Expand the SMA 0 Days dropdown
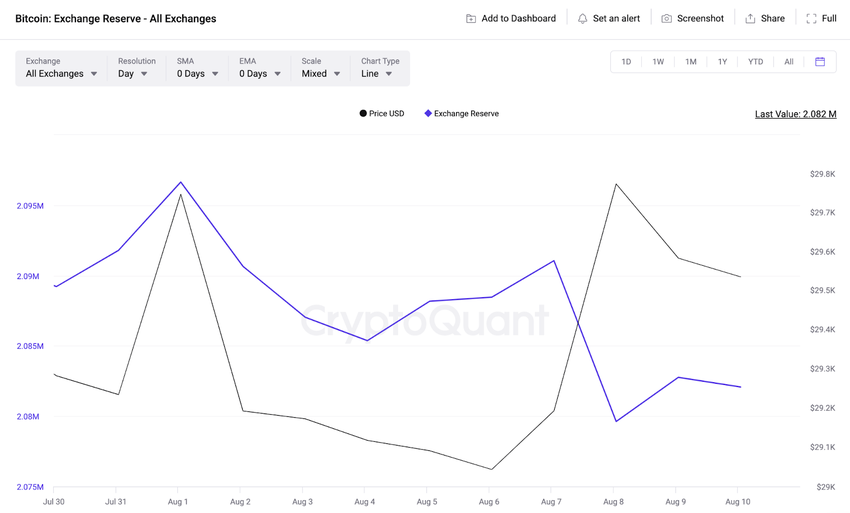The image size is (850, 513). click(197, 68)
